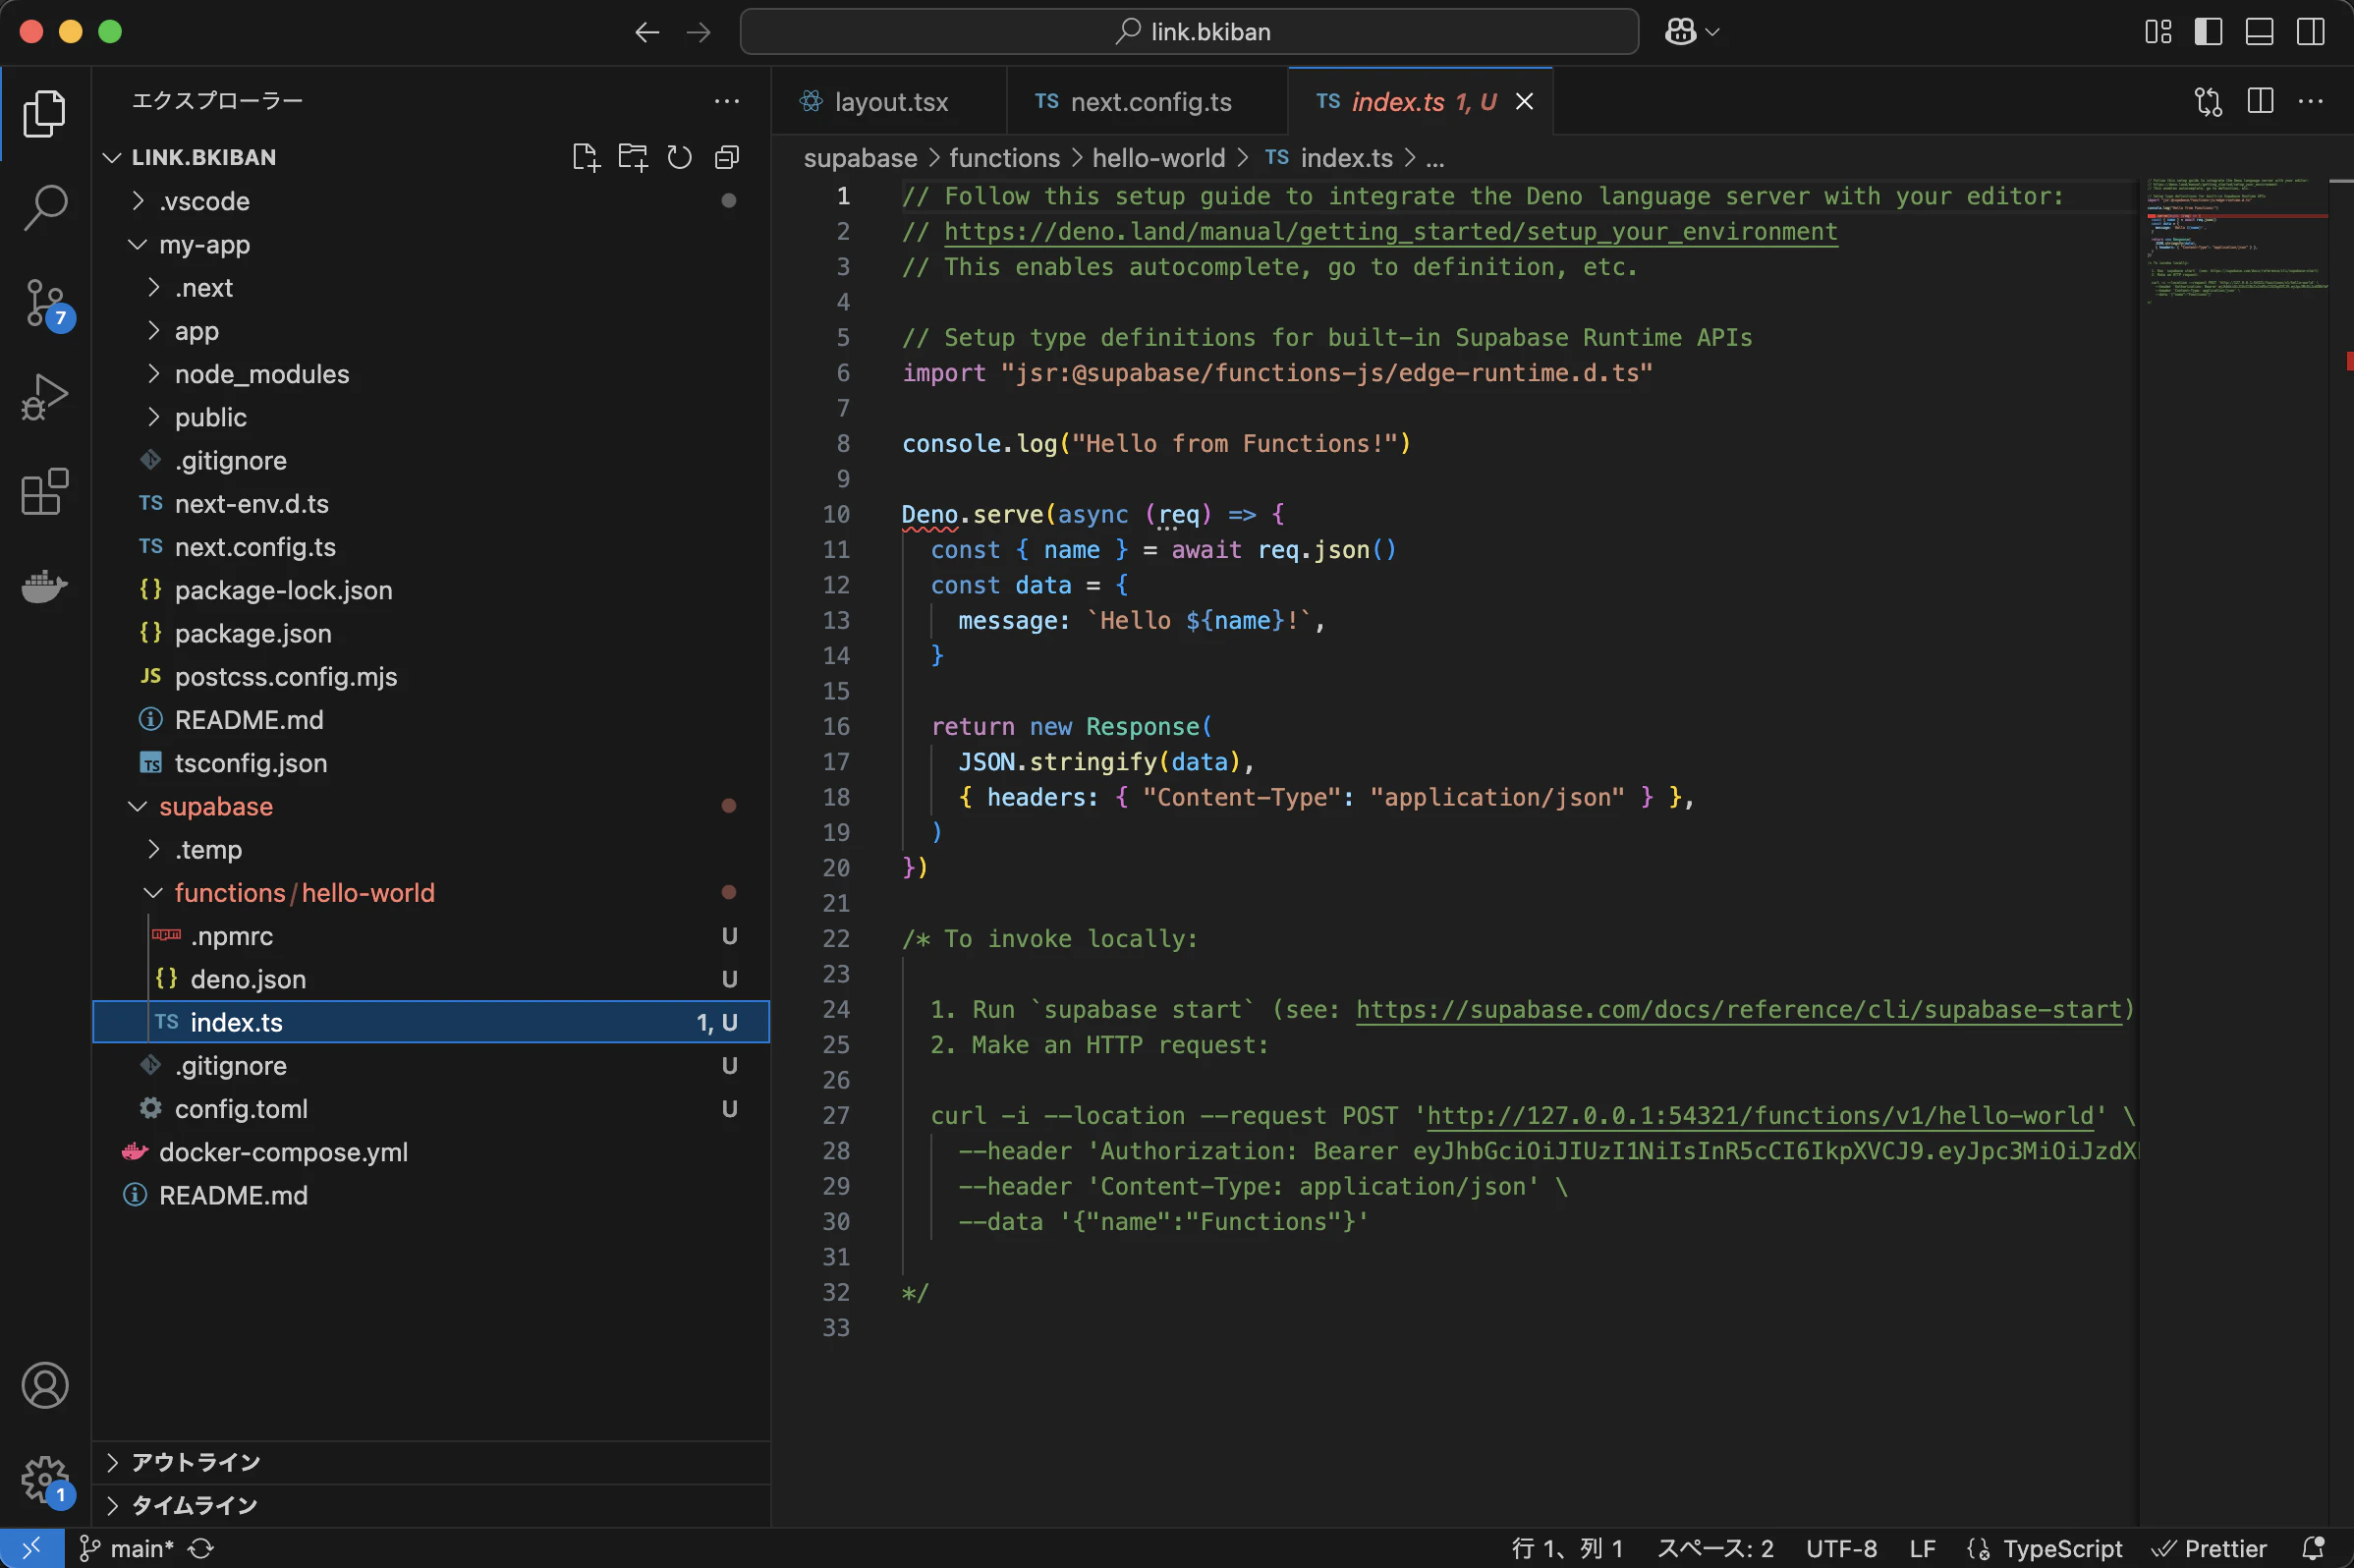Image resolution: width=2354 pixels, height=1568 pixels.
Task: Toggle the primary side bar
Action: pyautogui.click(x=2208, y=32)
